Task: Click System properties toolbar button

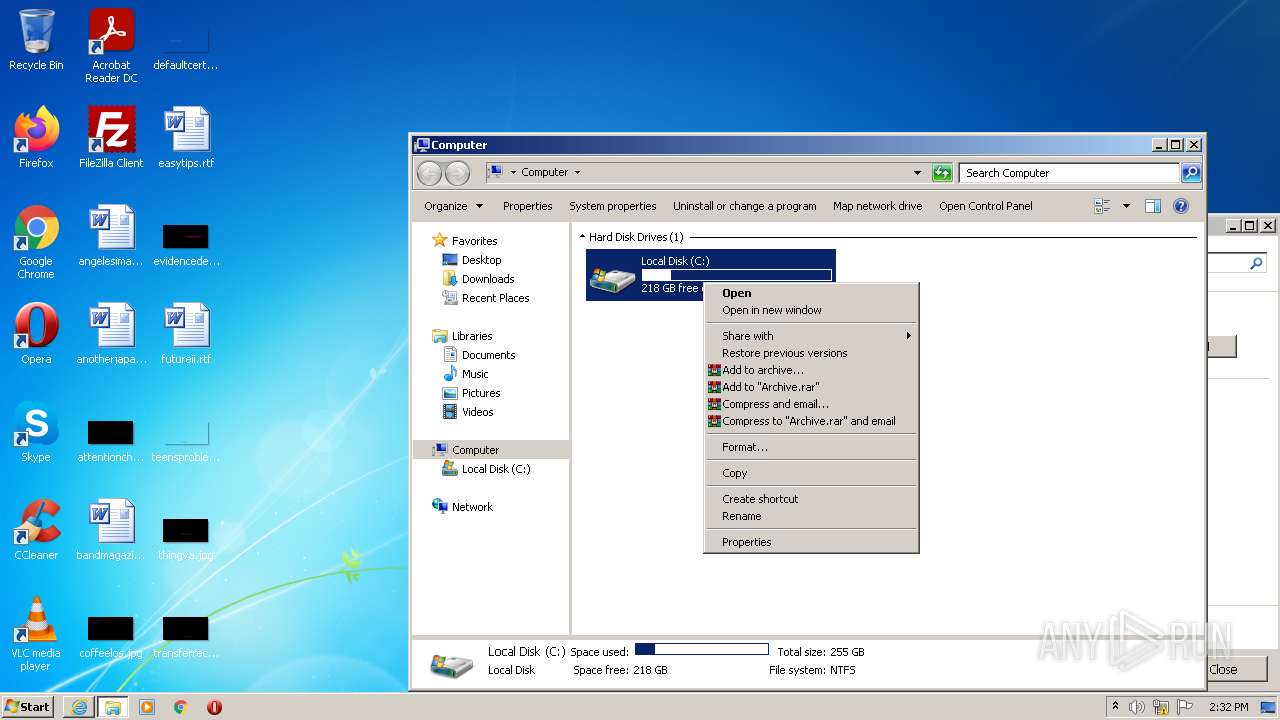Action: pyautogui.click(x=612, y=206)
